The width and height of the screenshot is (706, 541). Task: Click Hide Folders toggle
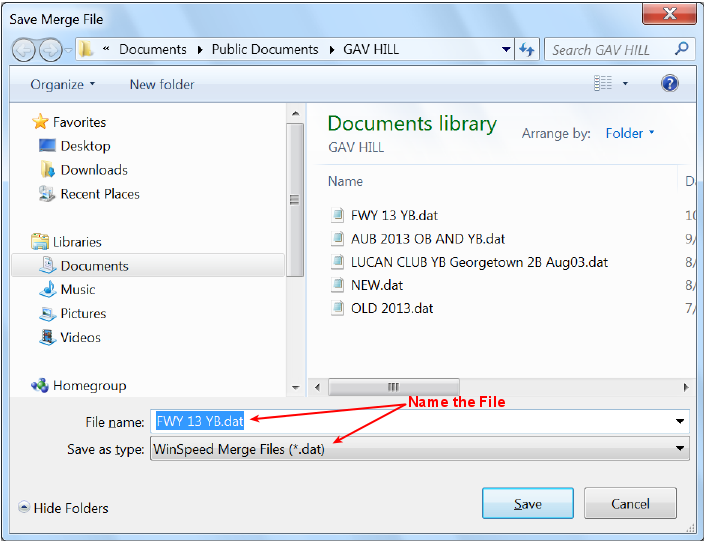[63, 508]
